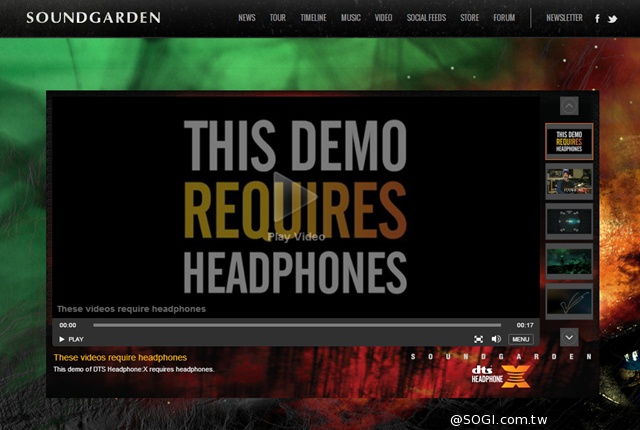Open the band's Facebook page icon
Screen dimensions: 640x430
pos(597,18)
